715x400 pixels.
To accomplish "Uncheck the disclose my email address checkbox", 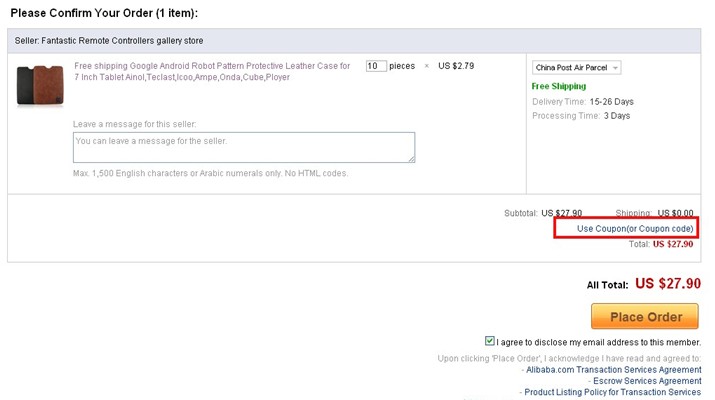I will tap(489, 341).
